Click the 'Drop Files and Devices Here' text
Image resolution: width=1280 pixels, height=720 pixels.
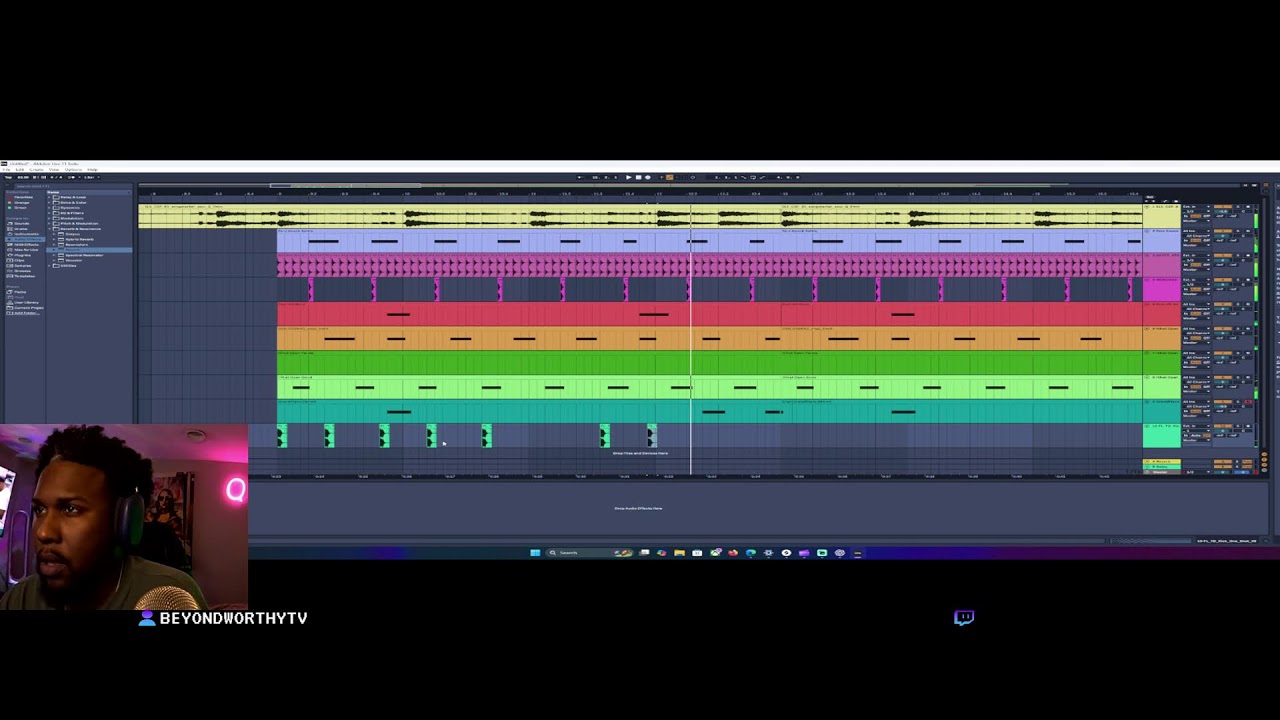pyautogui.click(x=640, y=453)
